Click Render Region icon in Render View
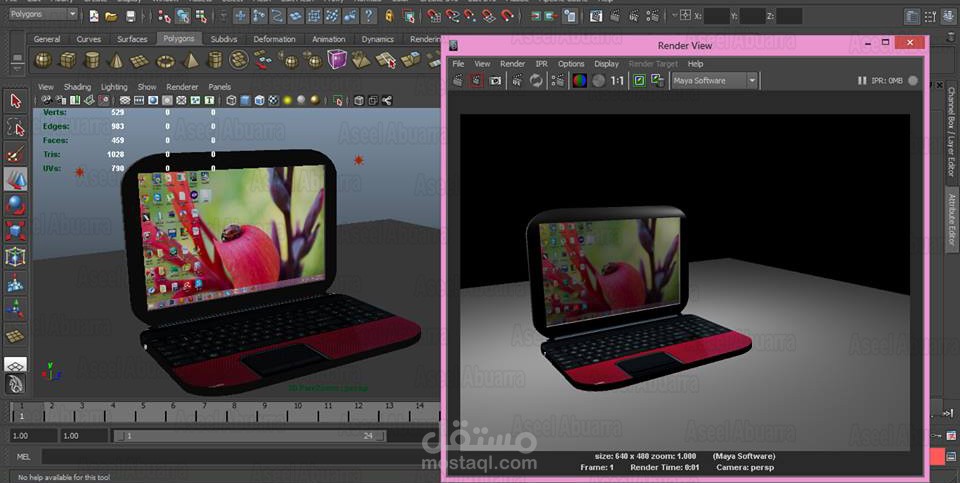Image resolution: width=960 pixels, height=483 pixels. [476, 80]
